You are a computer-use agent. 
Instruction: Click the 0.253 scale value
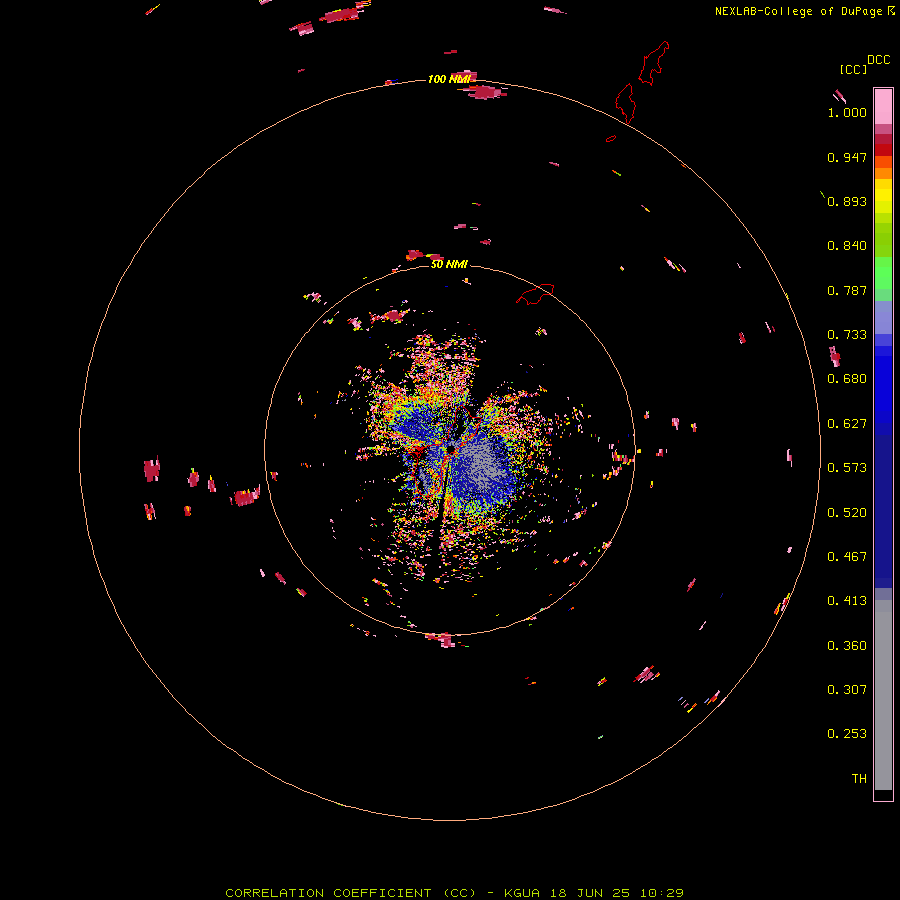tap(847, 734)
